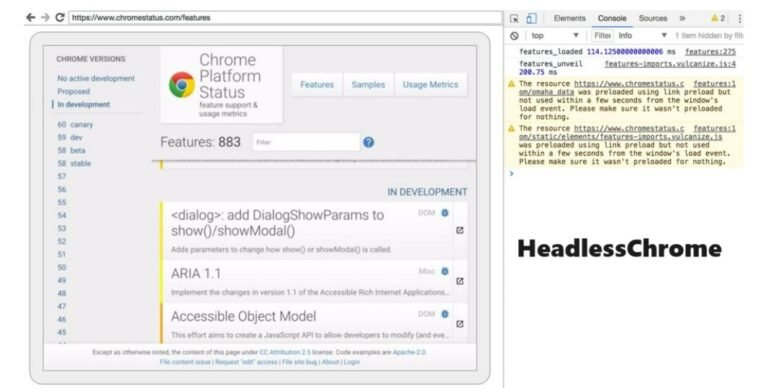This screenshot has height=388, width=768.
Task: Open the DevTools three-dot menu
Action: (x=740, y=18)
